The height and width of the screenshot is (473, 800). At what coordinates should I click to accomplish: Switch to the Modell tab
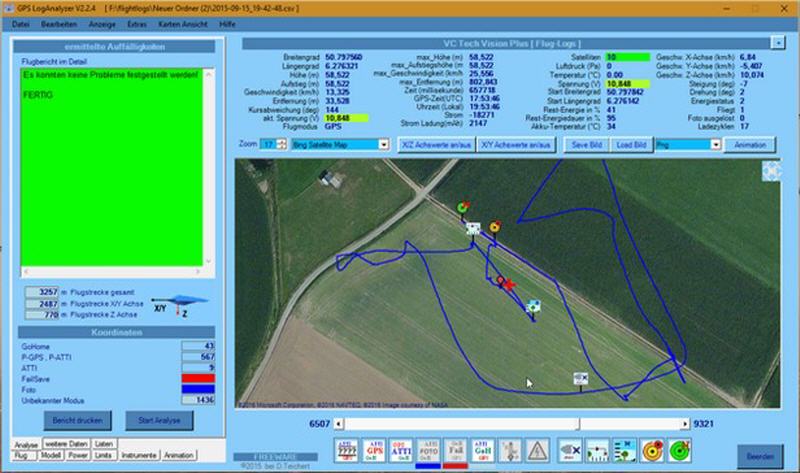tap(51, 455)
